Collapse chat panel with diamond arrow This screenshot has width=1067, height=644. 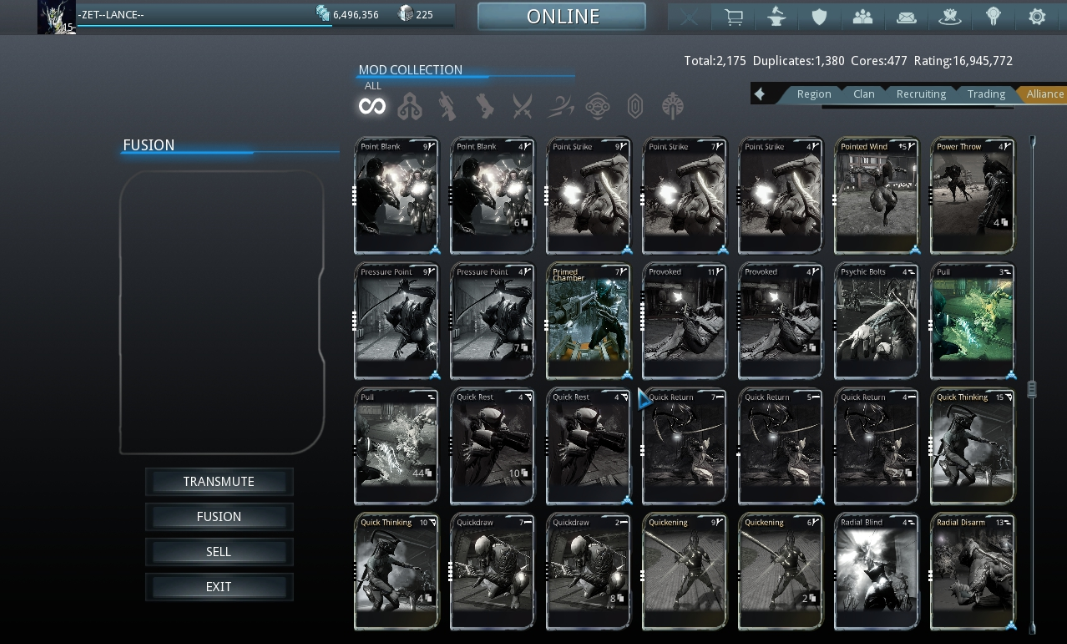pos(760,94)
